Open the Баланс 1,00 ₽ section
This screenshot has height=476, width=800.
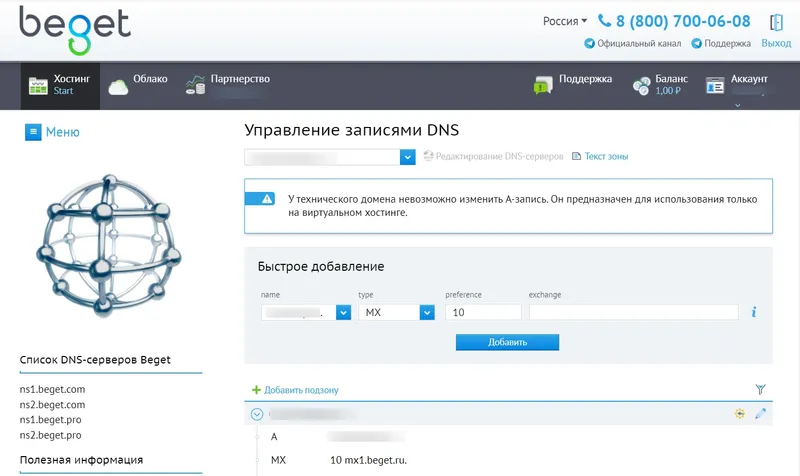pos(671,85)
